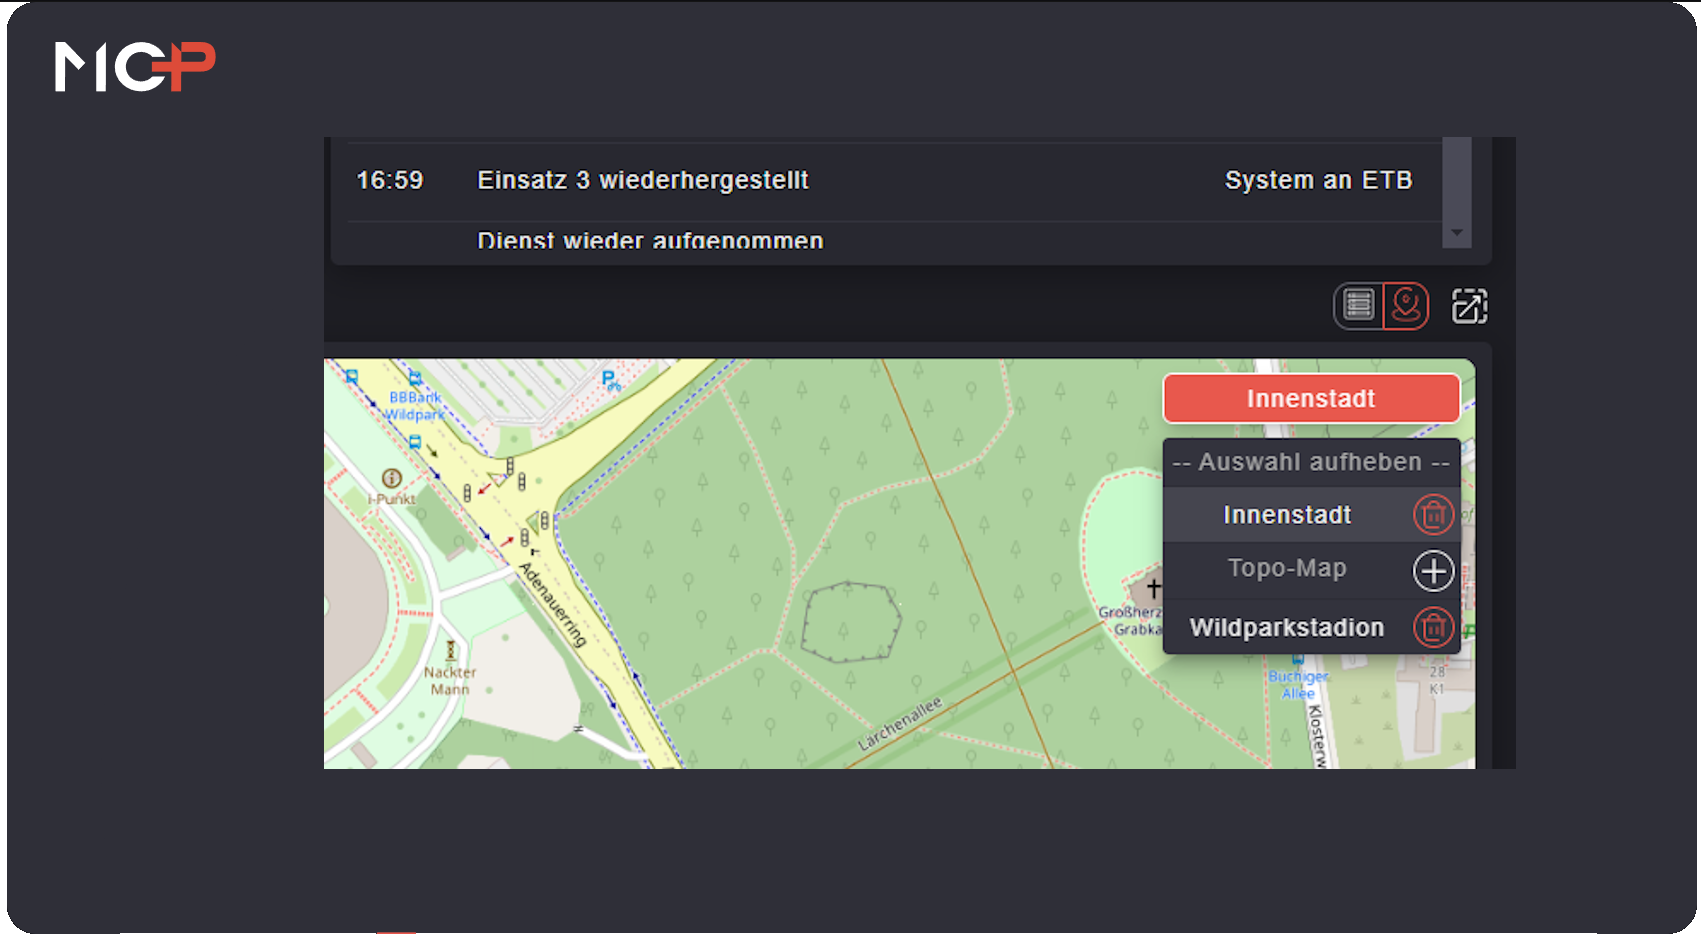Click the chapel cross icon on map
This screenshot has width=1701, height=936.
click(x=1153, y=588)
